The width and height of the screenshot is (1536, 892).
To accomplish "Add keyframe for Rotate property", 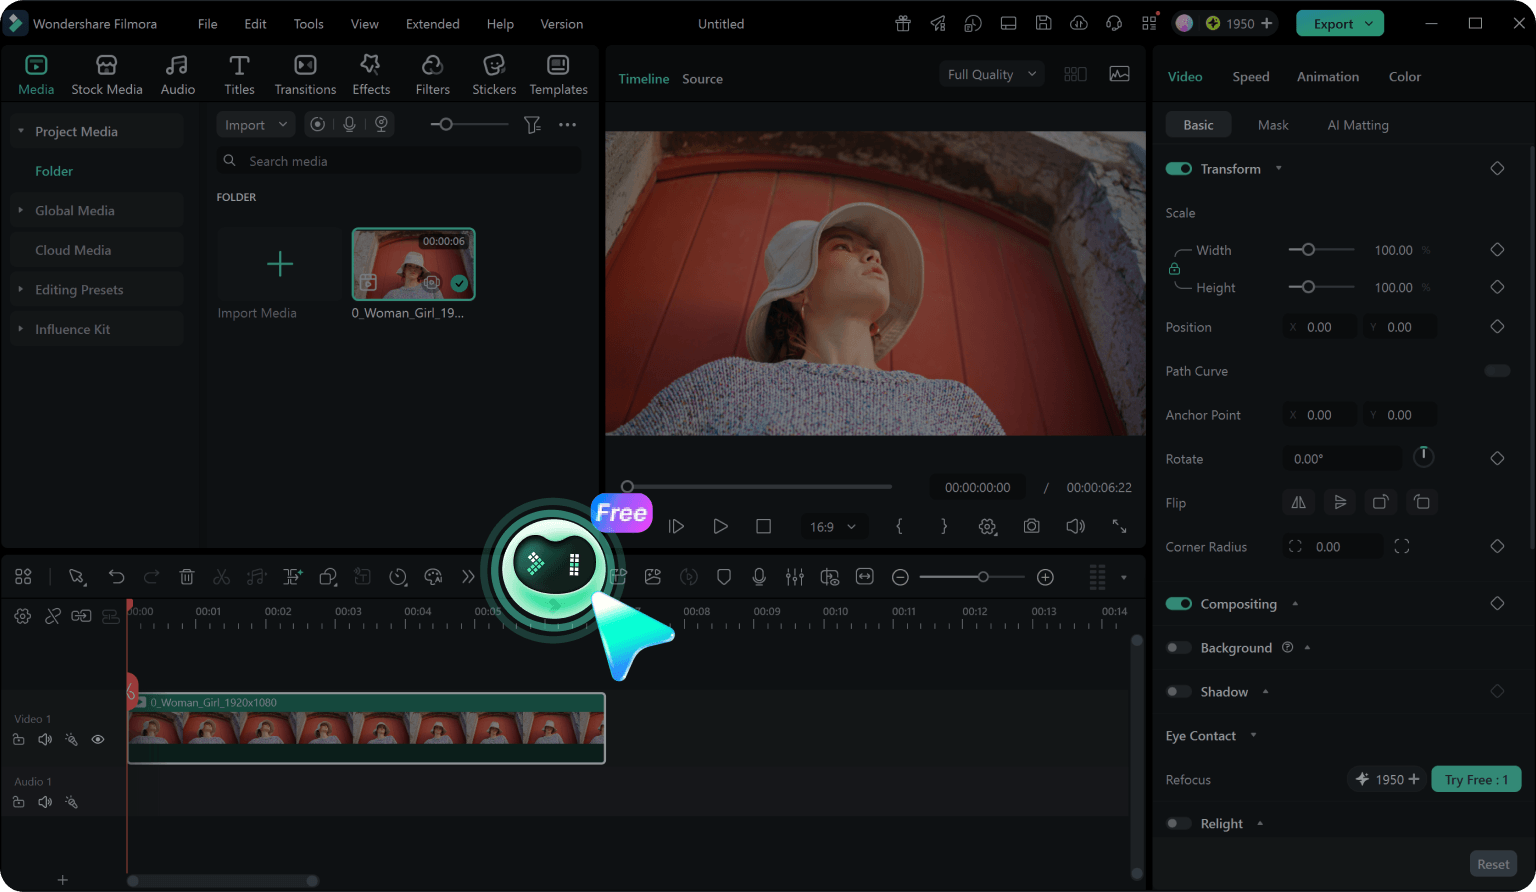I will pyautogui.click(x=1497, y=458).
